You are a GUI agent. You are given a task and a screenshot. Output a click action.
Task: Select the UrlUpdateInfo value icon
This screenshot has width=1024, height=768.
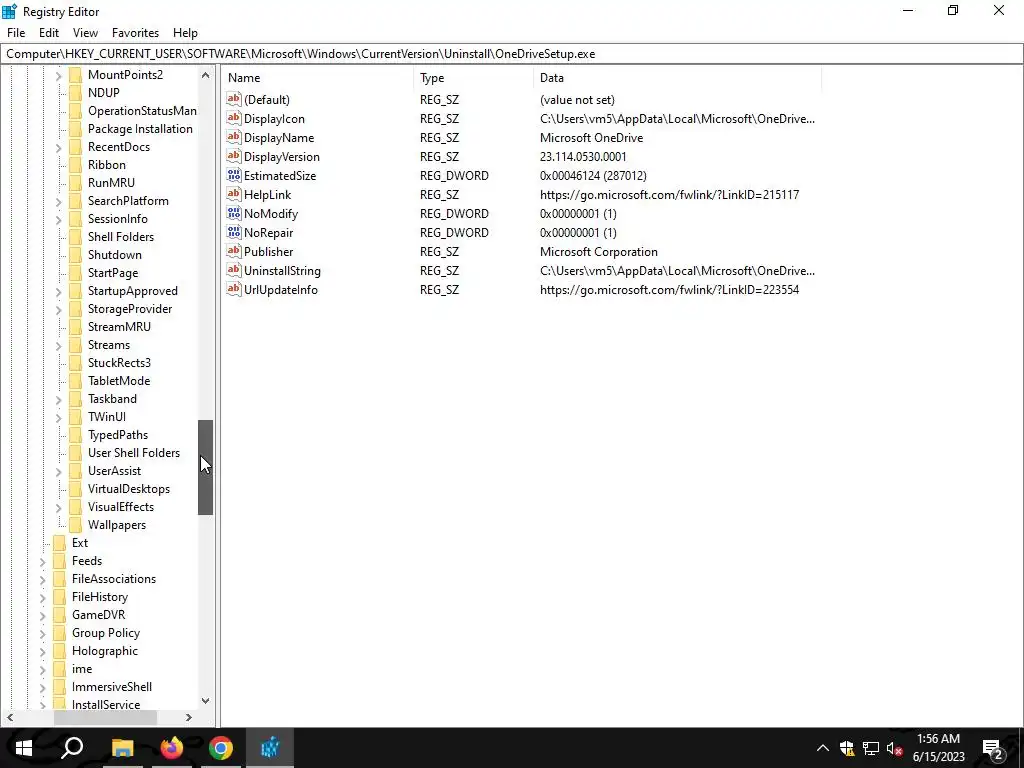(x=234, y=289)
